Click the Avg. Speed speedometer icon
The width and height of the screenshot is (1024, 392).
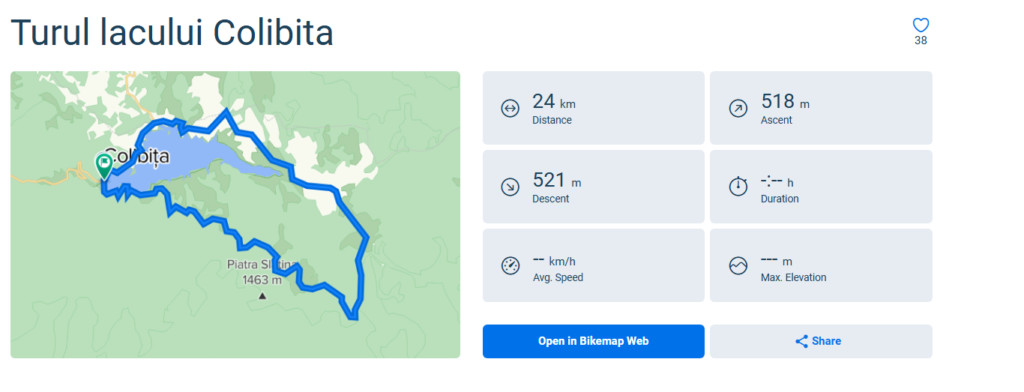point(509,266)
